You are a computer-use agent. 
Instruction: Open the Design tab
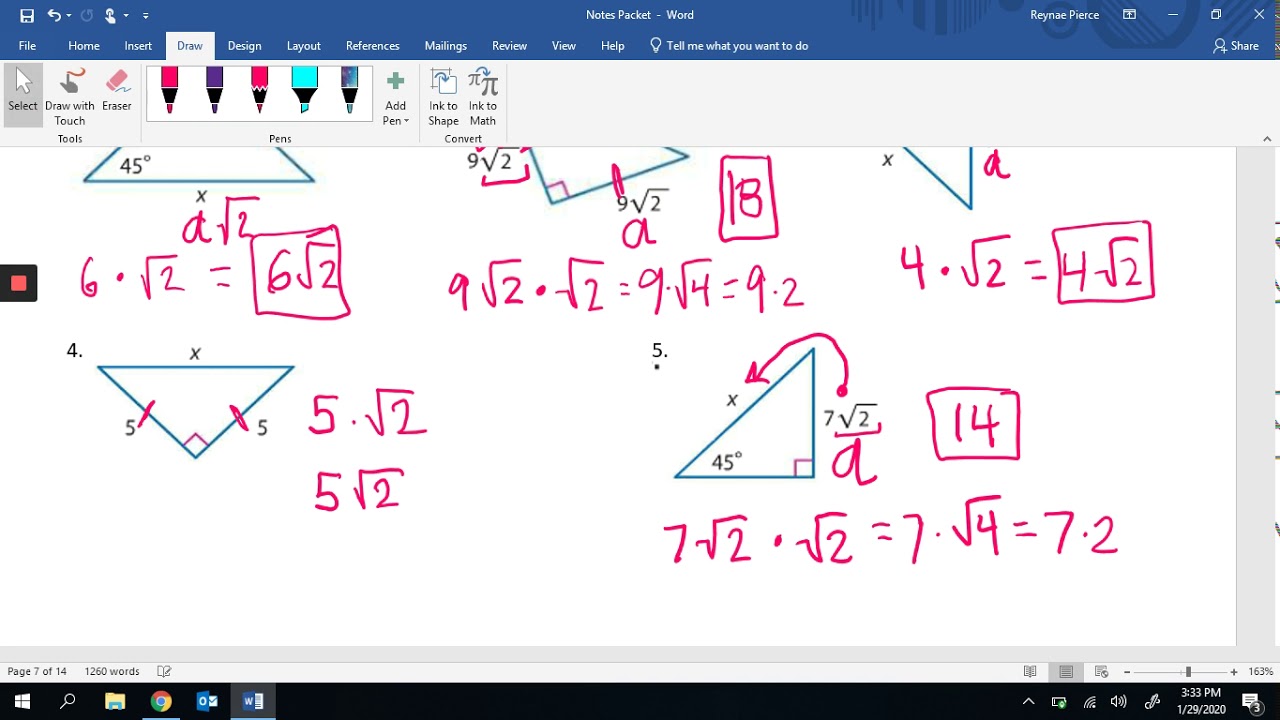point(244,46)
